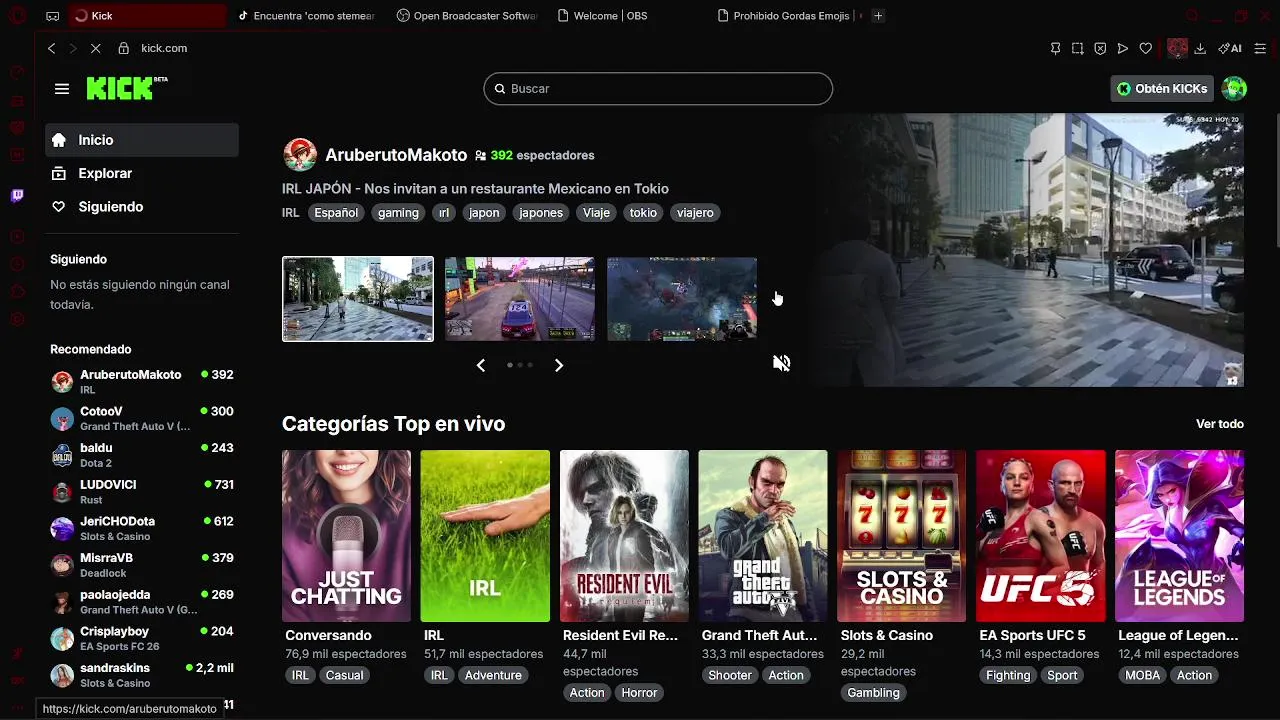Open Twitch in the Opera sidebar
This screenshot has height=720, width=1280.
[17, 196]
